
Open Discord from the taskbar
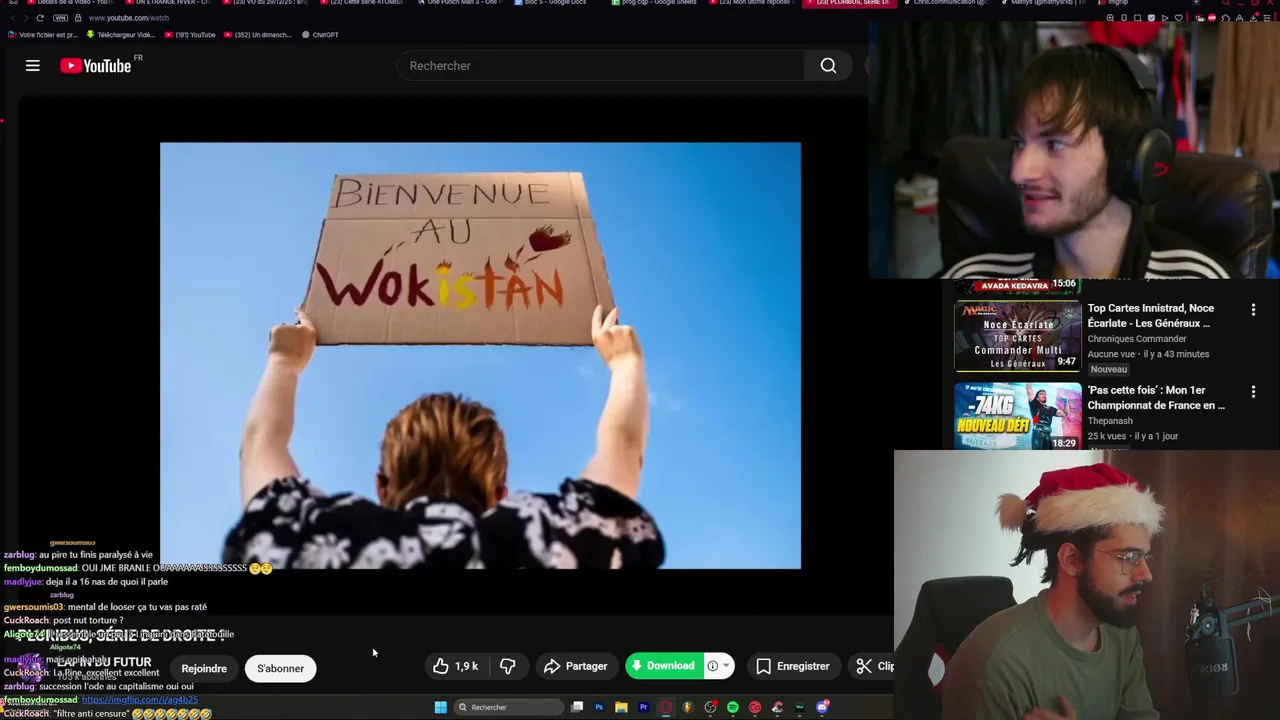point(821,707)
